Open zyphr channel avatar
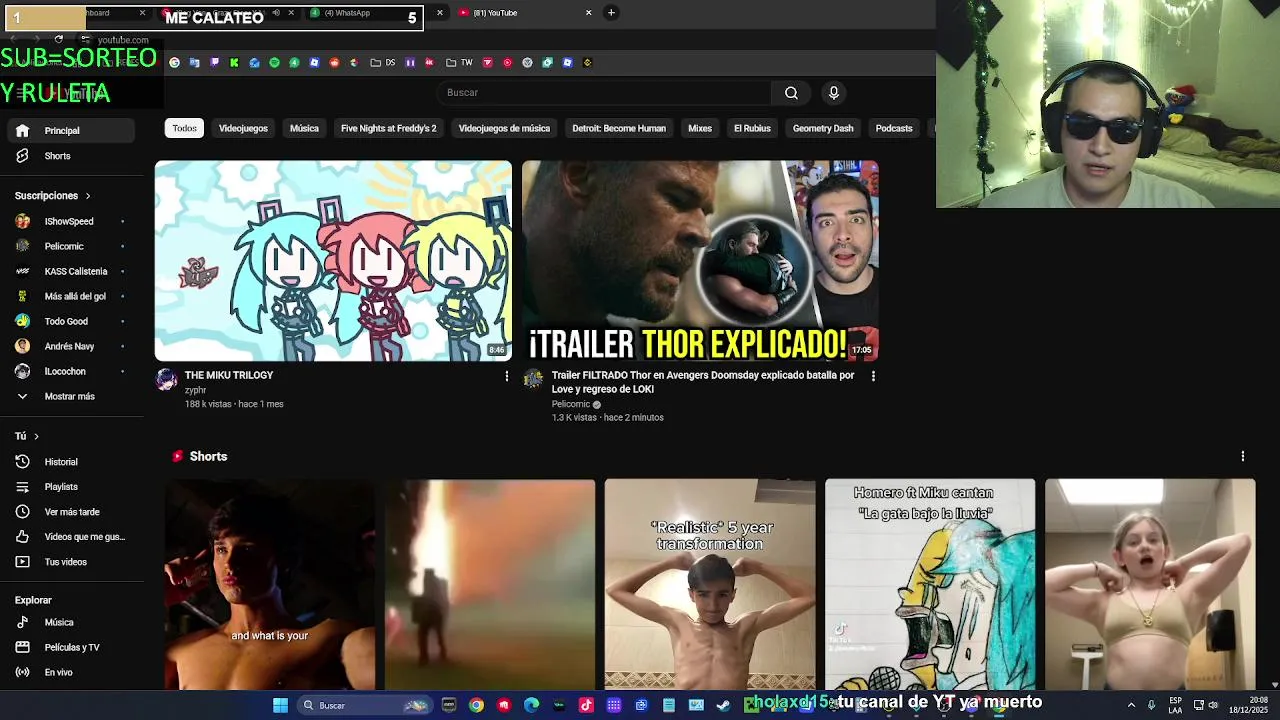The height and width of the screenshot is (720, 1280). pos(167,380)
